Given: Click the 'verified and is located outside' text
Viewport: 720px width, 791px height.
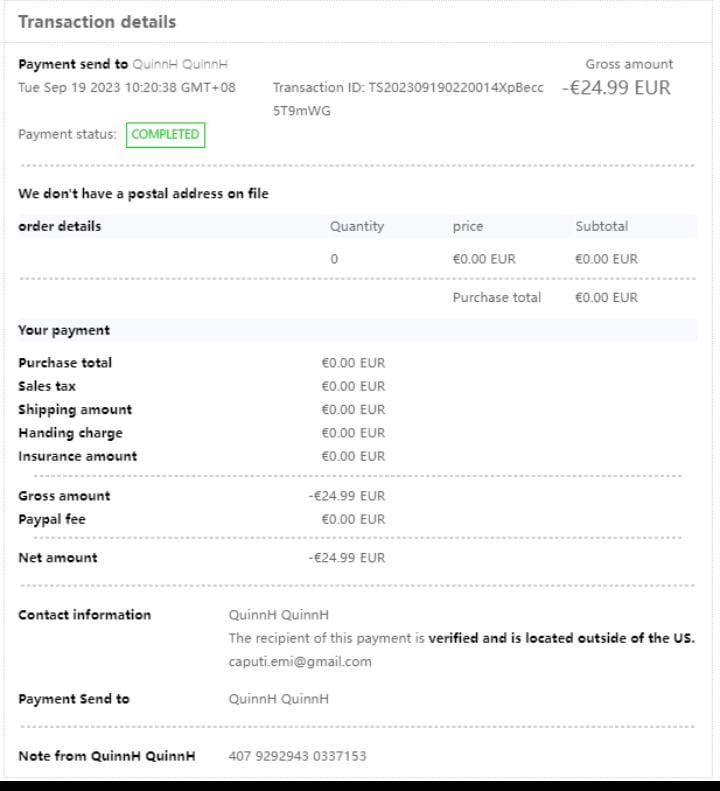Looking at the screenshot, I should (x=561, y=638).
